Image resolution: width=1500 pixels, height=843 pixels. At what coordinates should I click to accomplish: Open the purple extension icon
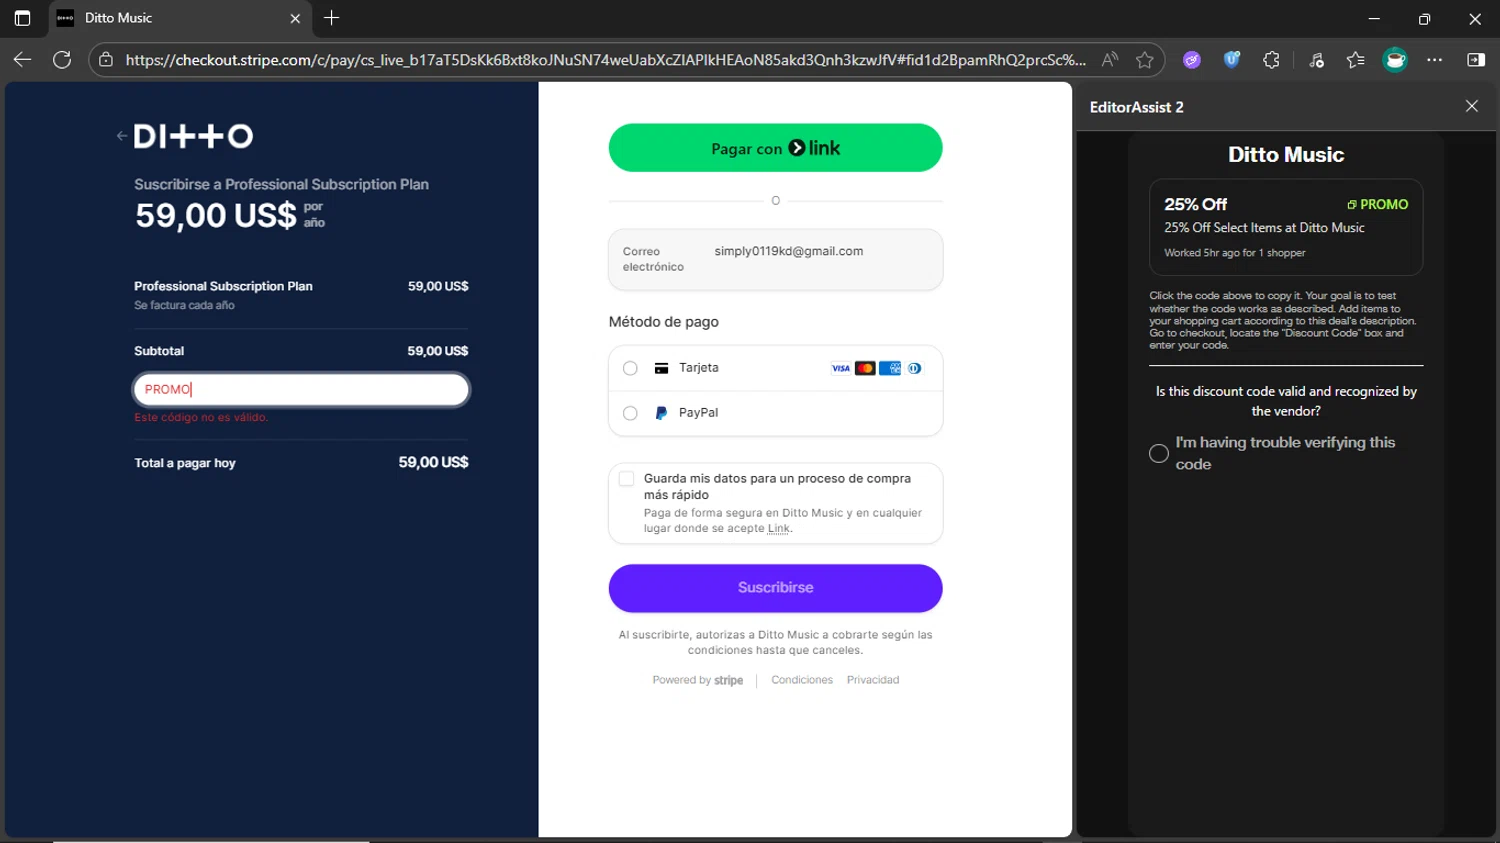(x=1192, y=60)
